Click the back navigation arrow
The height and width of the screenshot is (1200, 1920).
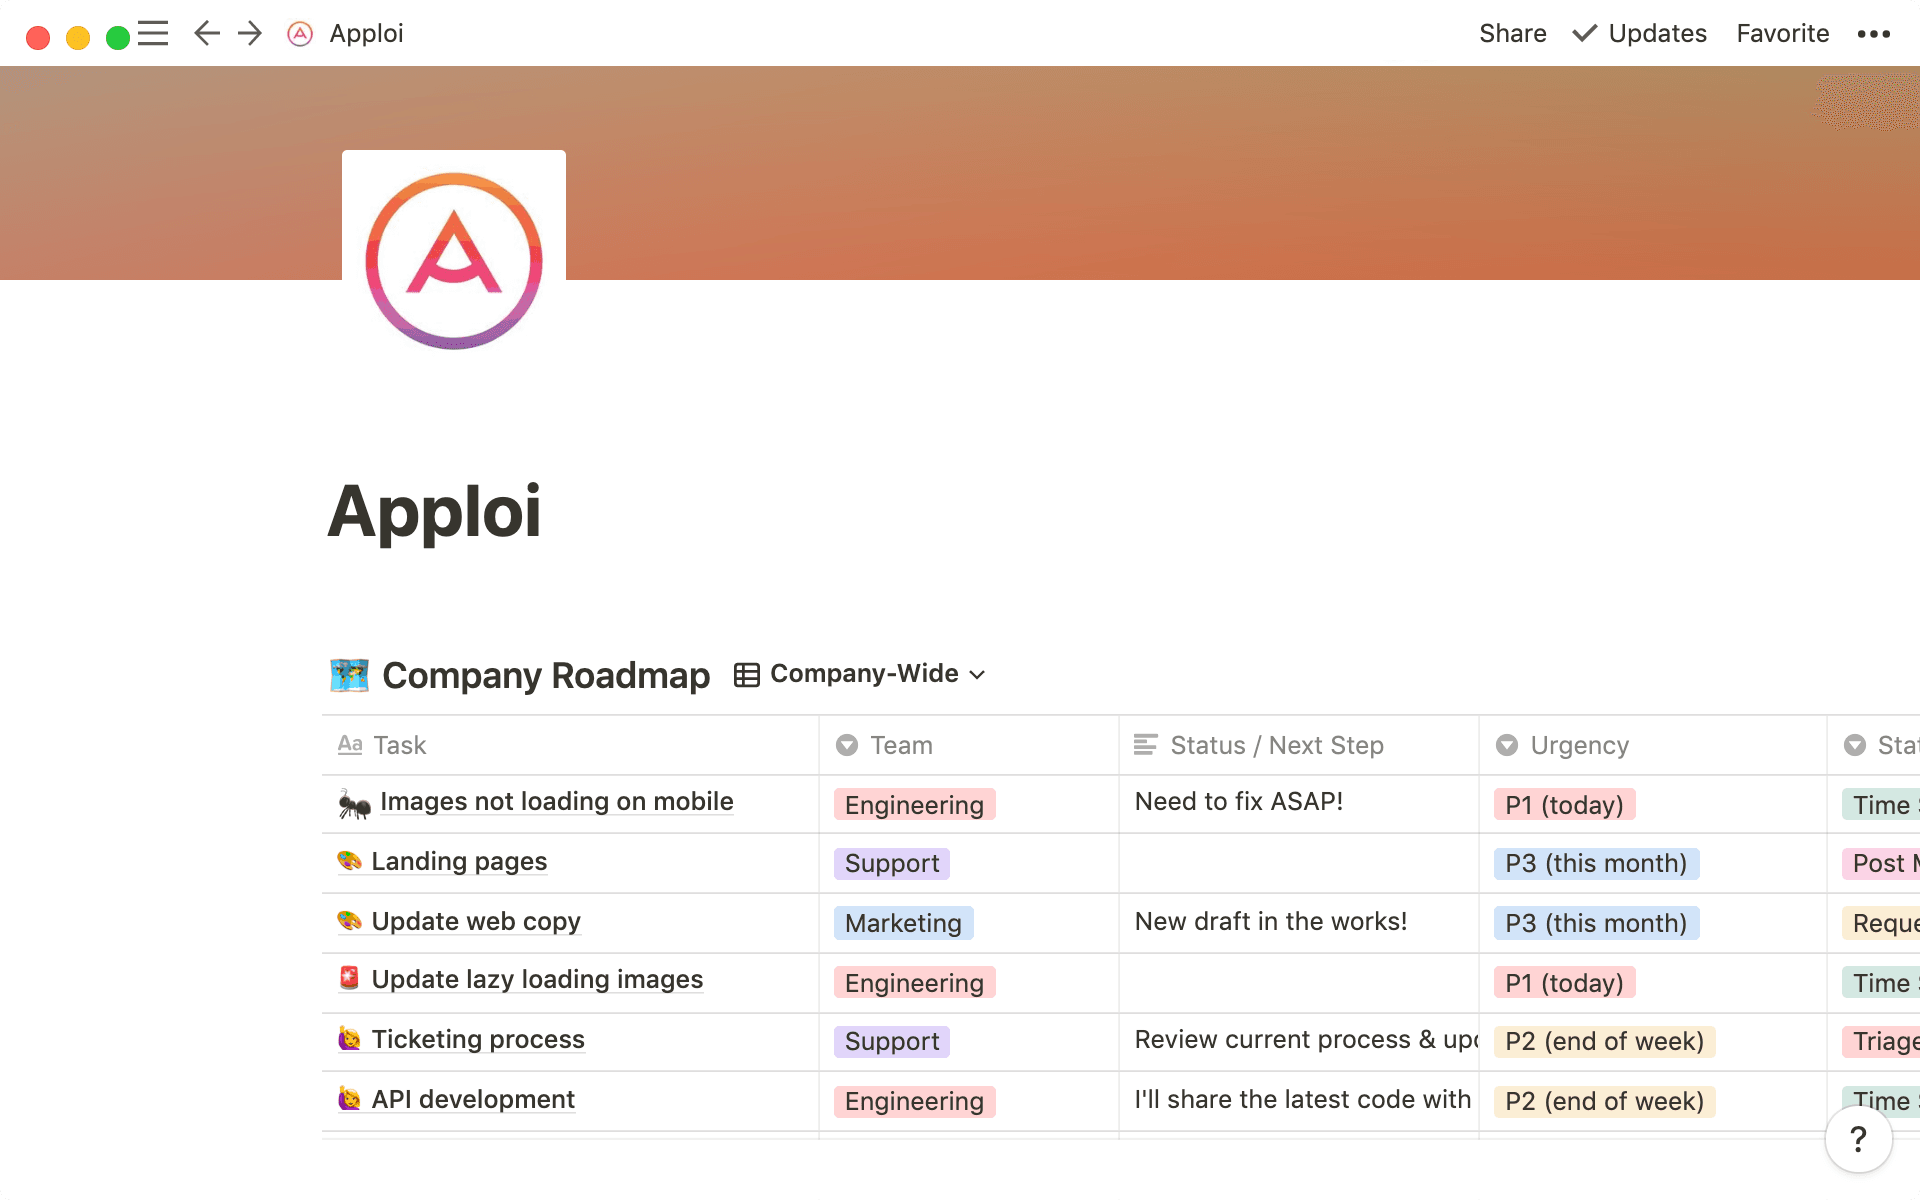pos(206,33)
